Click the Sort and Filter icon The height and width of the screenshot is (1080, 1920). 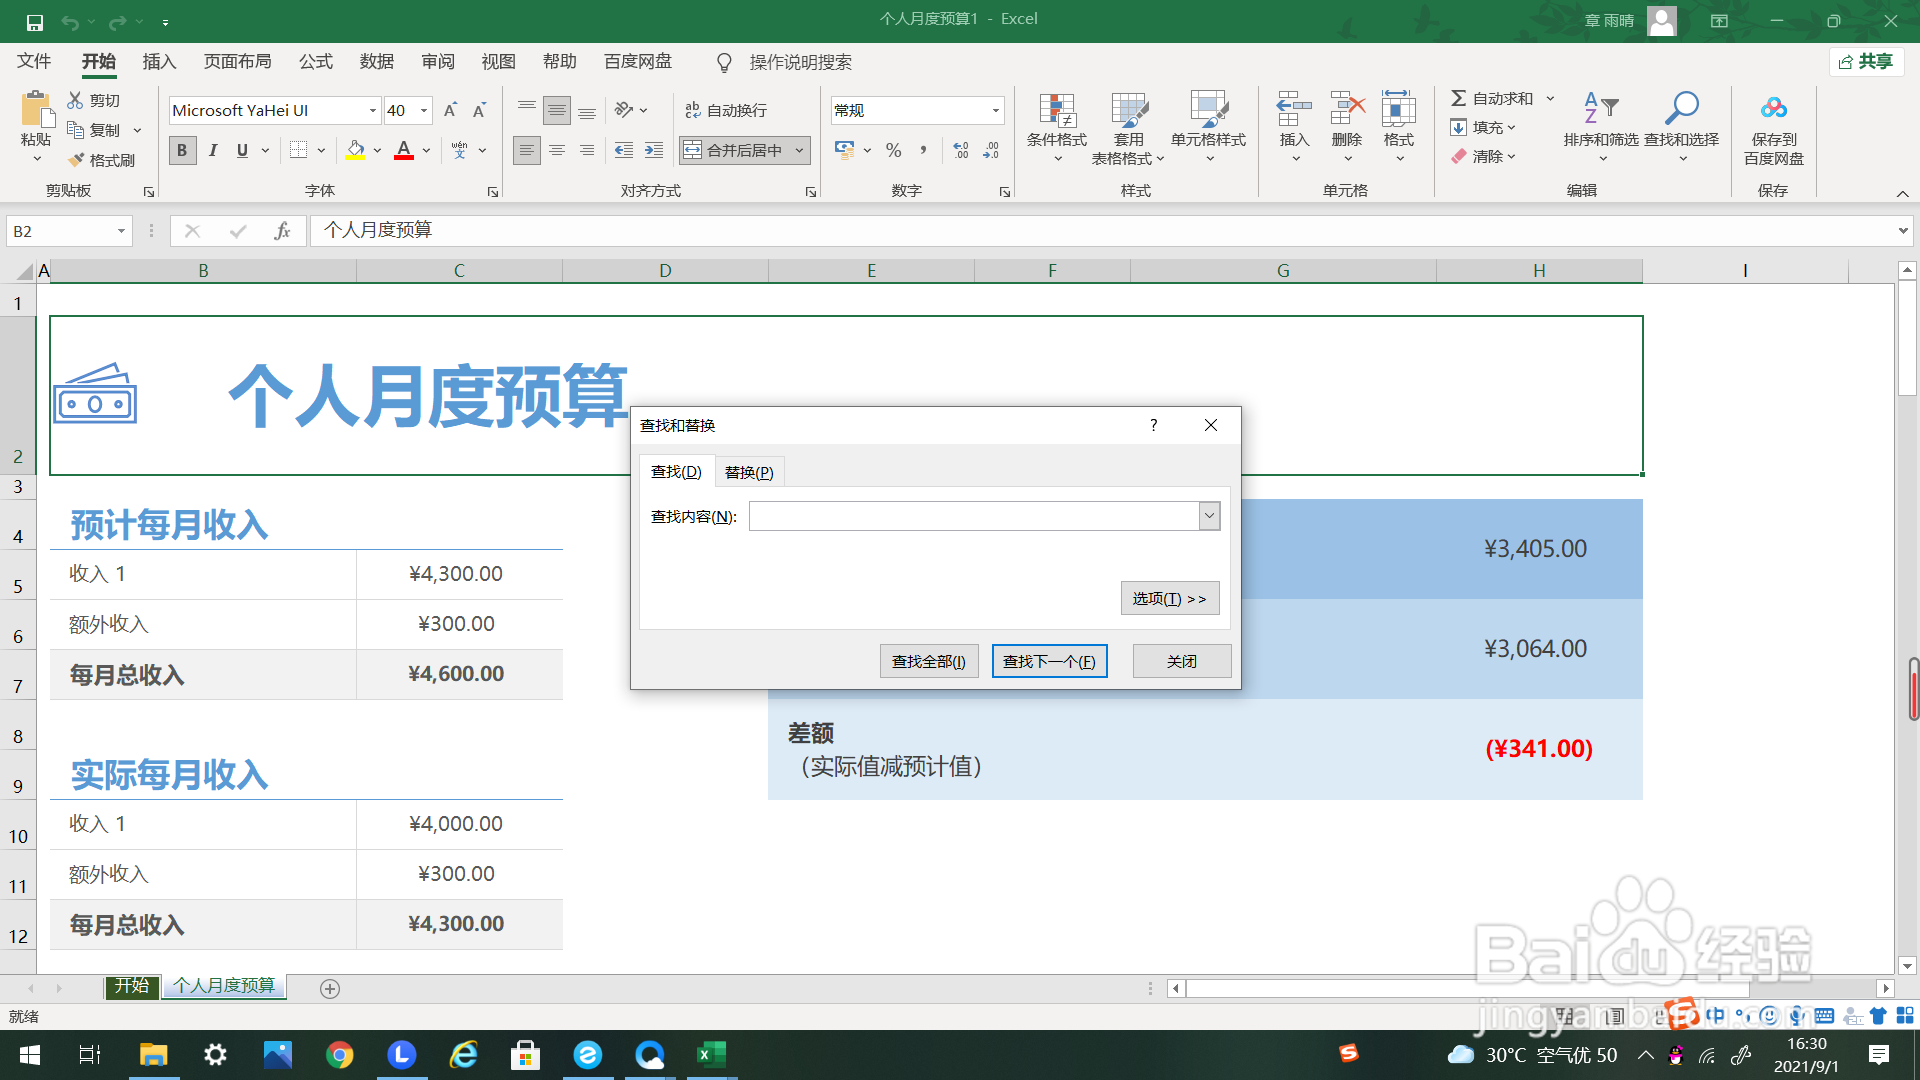[1600, 108]
